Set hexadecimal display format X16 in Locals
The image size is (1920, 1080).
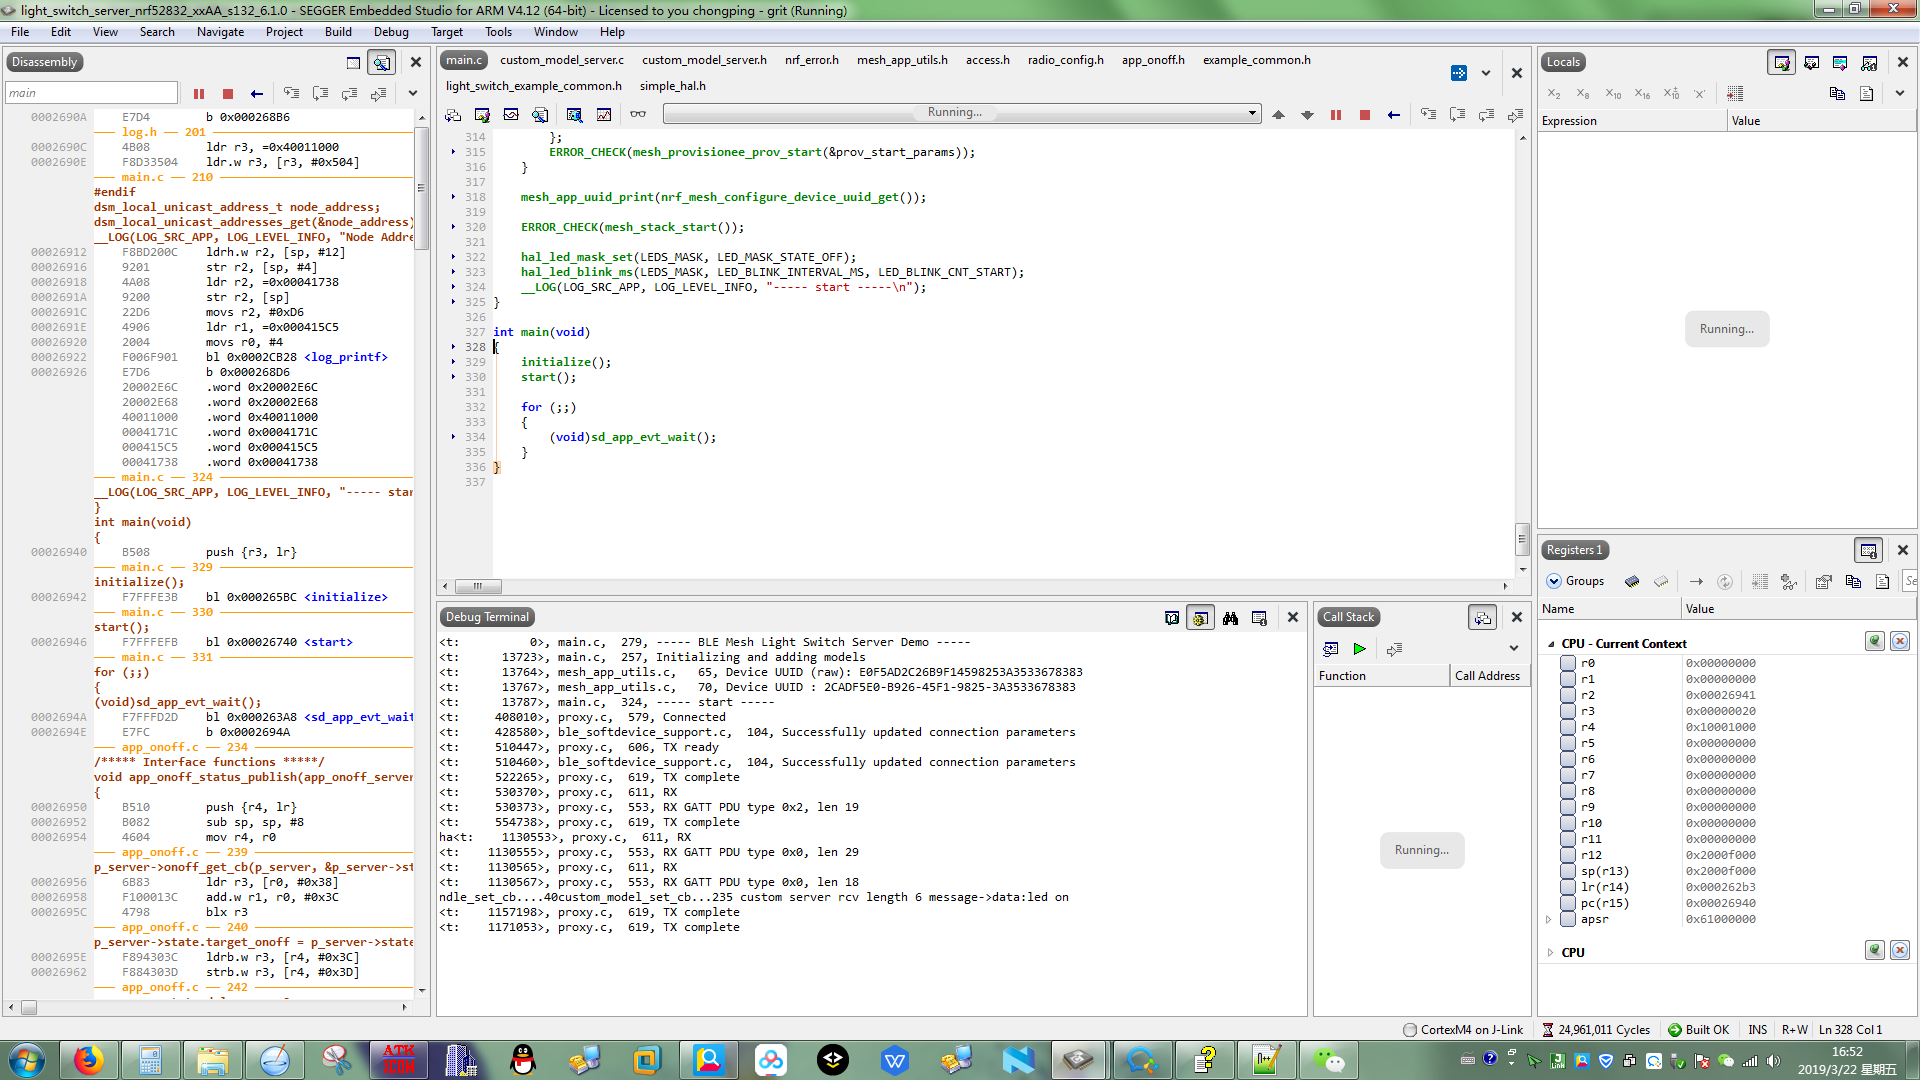(1642, 94)
